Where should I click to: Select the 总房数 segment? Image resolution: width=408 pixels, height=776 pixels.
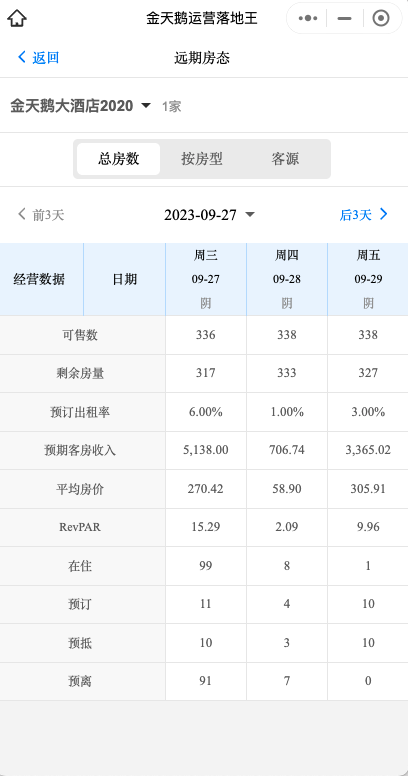(x=119, y=159)
